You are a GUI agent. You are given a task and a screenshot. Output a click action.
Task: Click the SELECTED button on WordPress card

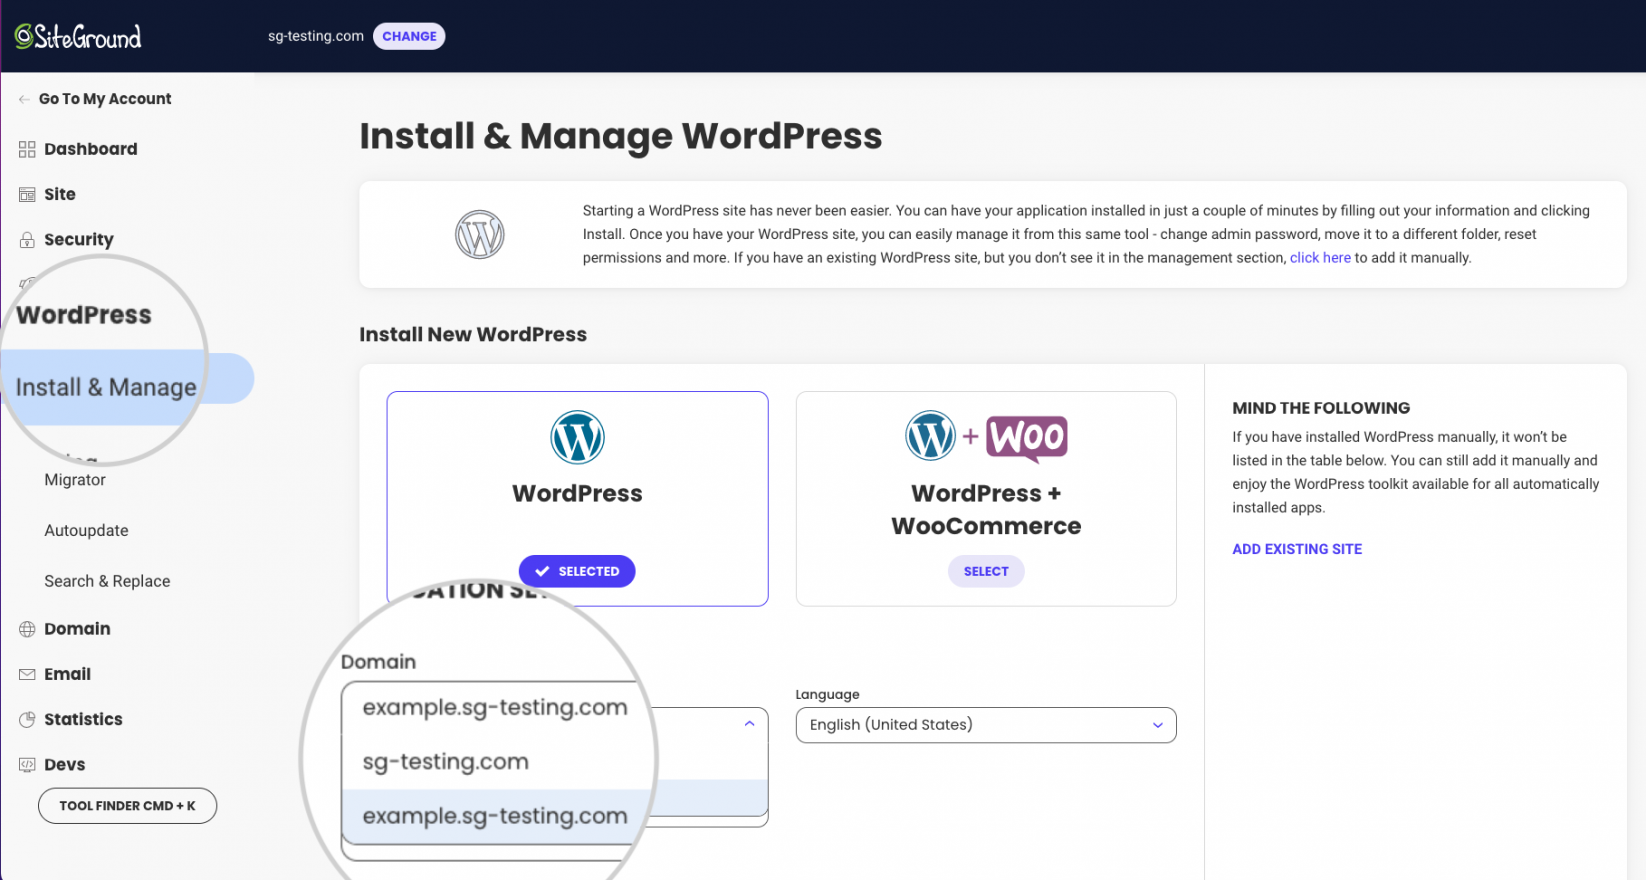point(577,571)
